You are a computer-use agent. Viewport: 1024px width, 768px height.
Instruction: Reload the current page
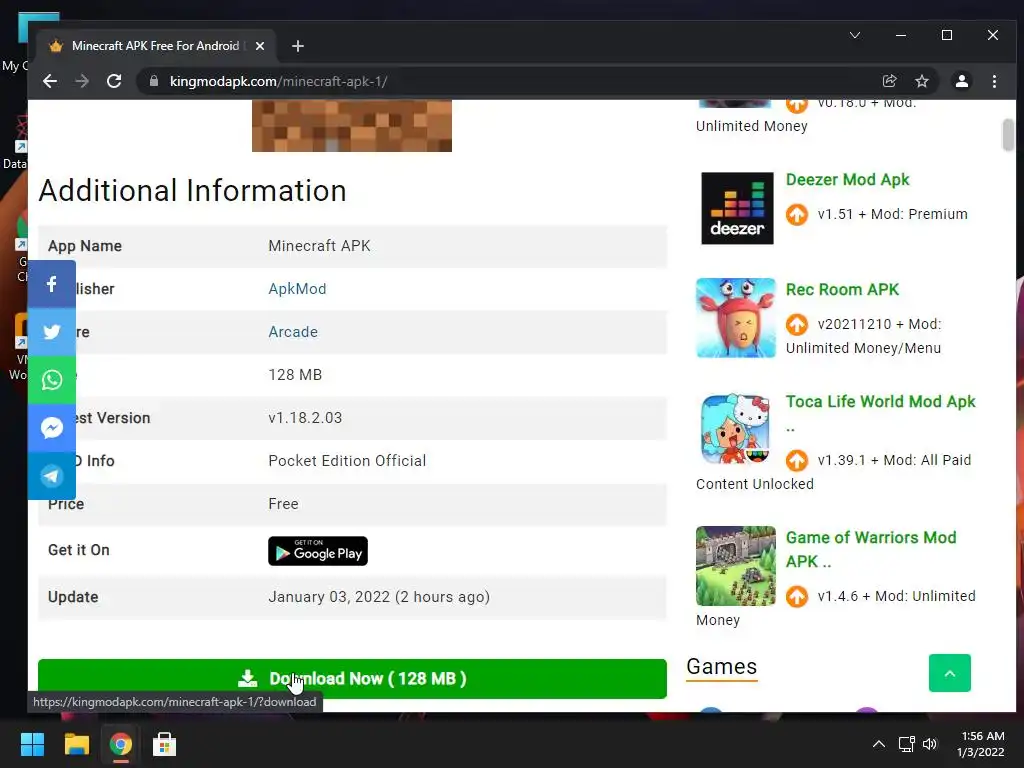pos(114,81)
